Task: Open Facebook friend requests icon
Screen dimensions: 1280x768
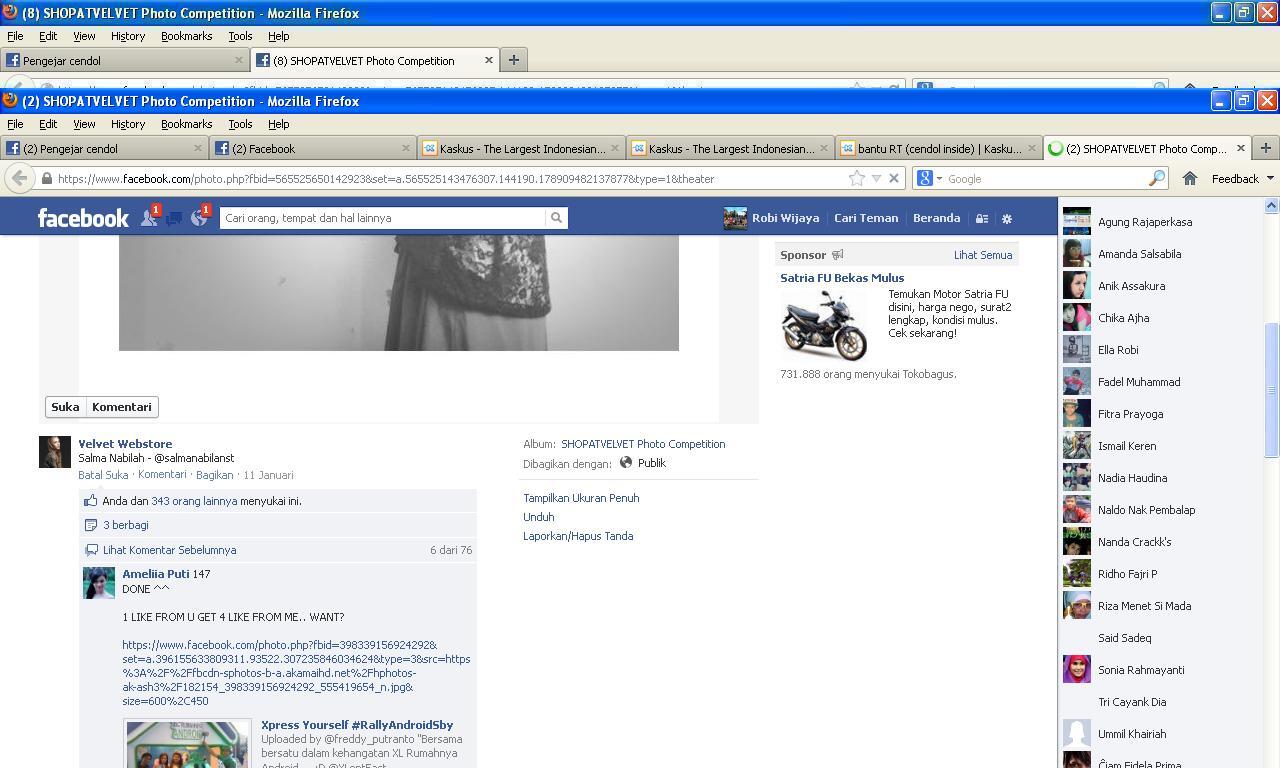Action: tap(149, 217)
